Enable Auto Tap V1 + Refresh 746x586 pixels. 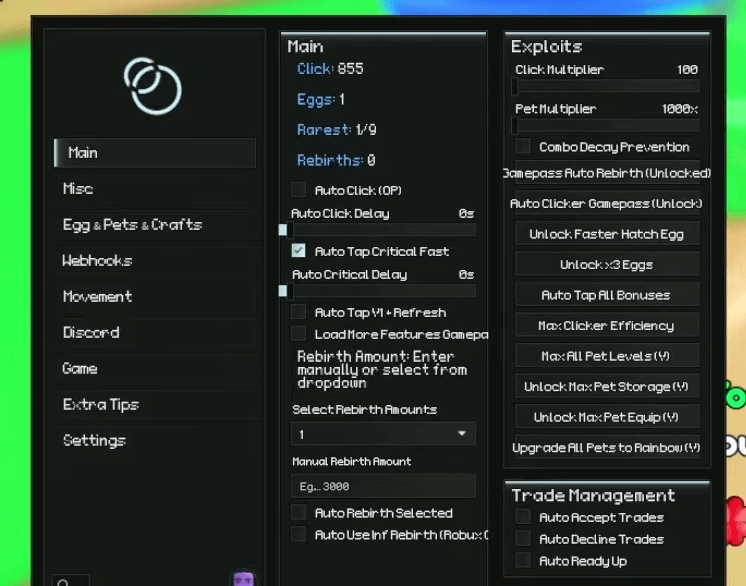click(298, 312)
